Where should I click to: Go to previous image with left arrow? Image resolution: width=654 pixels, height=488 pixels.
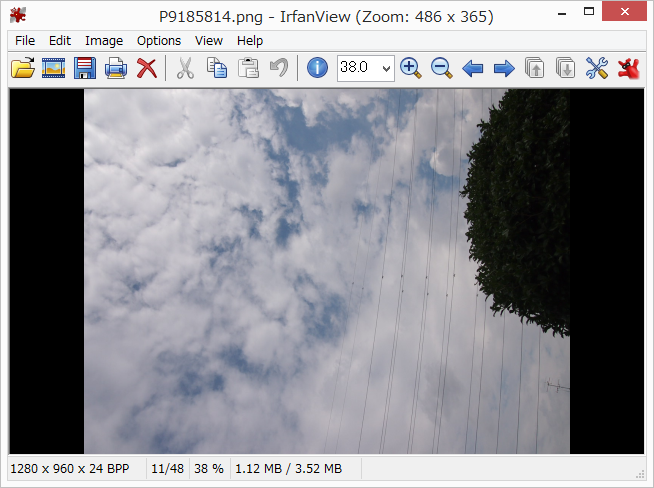[473, 68]
